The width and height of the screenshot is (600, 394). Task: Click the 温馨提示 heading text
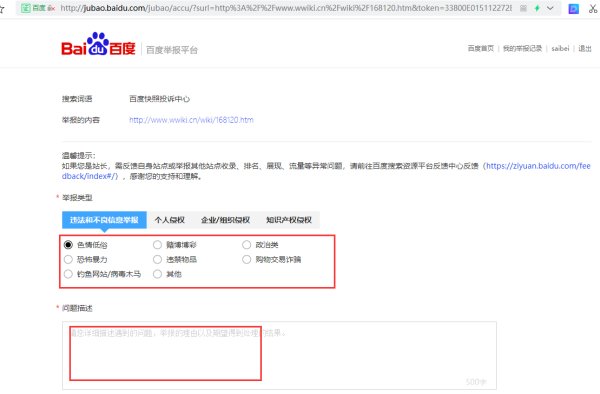click(79, 155)
